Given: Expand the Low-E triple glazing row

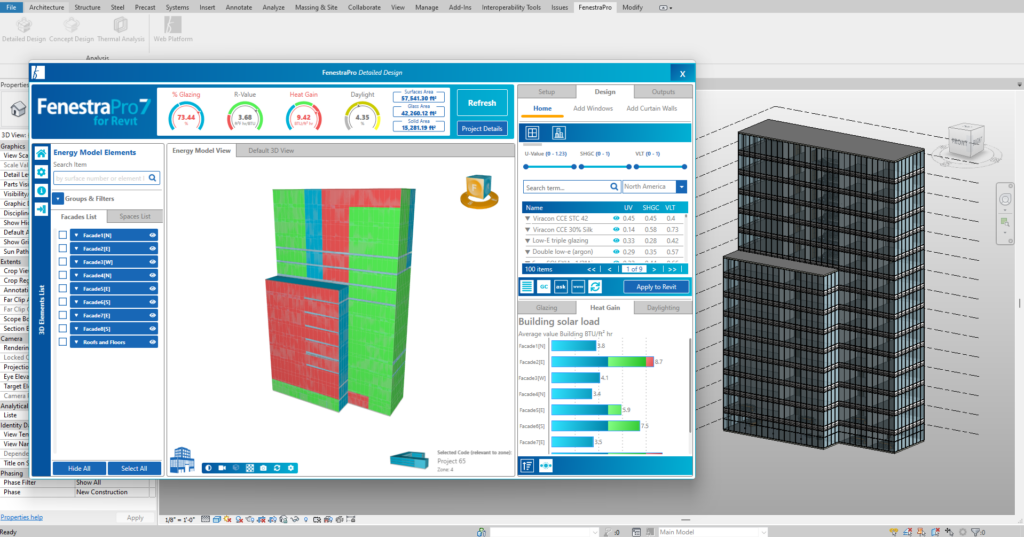Looking at the screenshot, I should (528, 240).
